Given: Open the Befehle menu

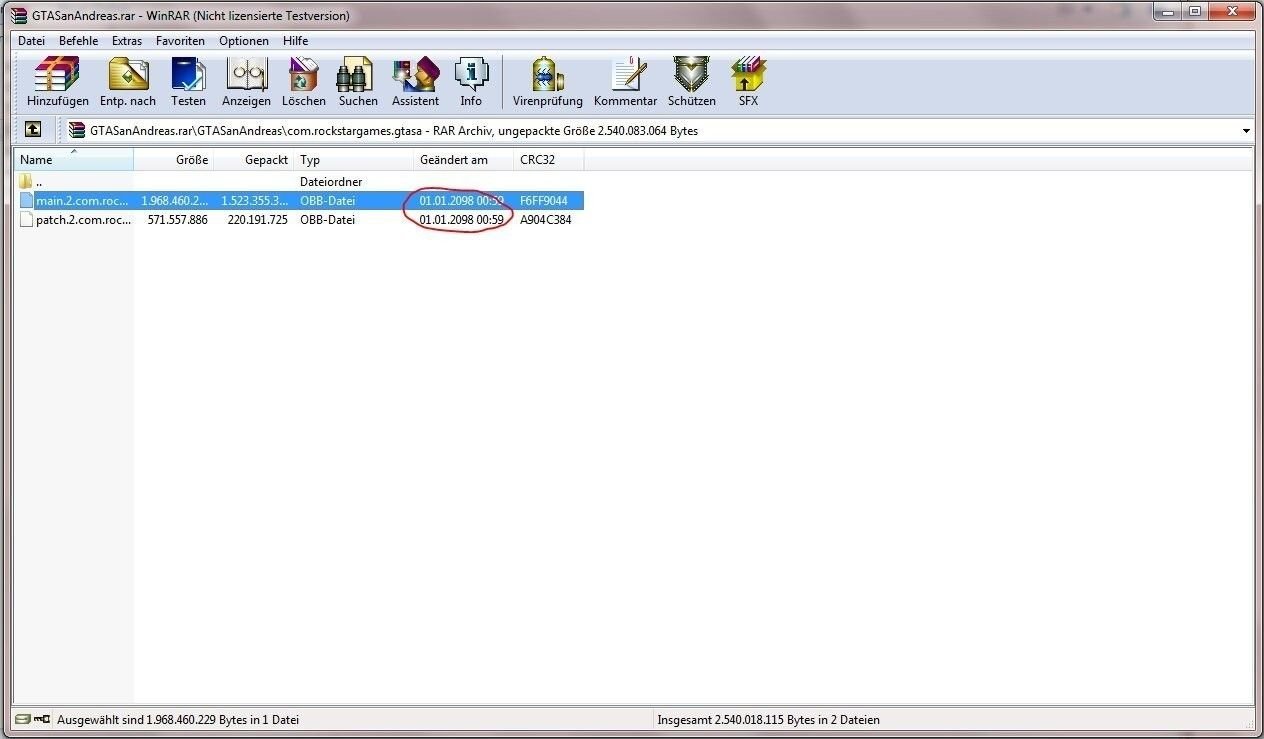Looking at the screenshot, I should click(x=78, y=41).
